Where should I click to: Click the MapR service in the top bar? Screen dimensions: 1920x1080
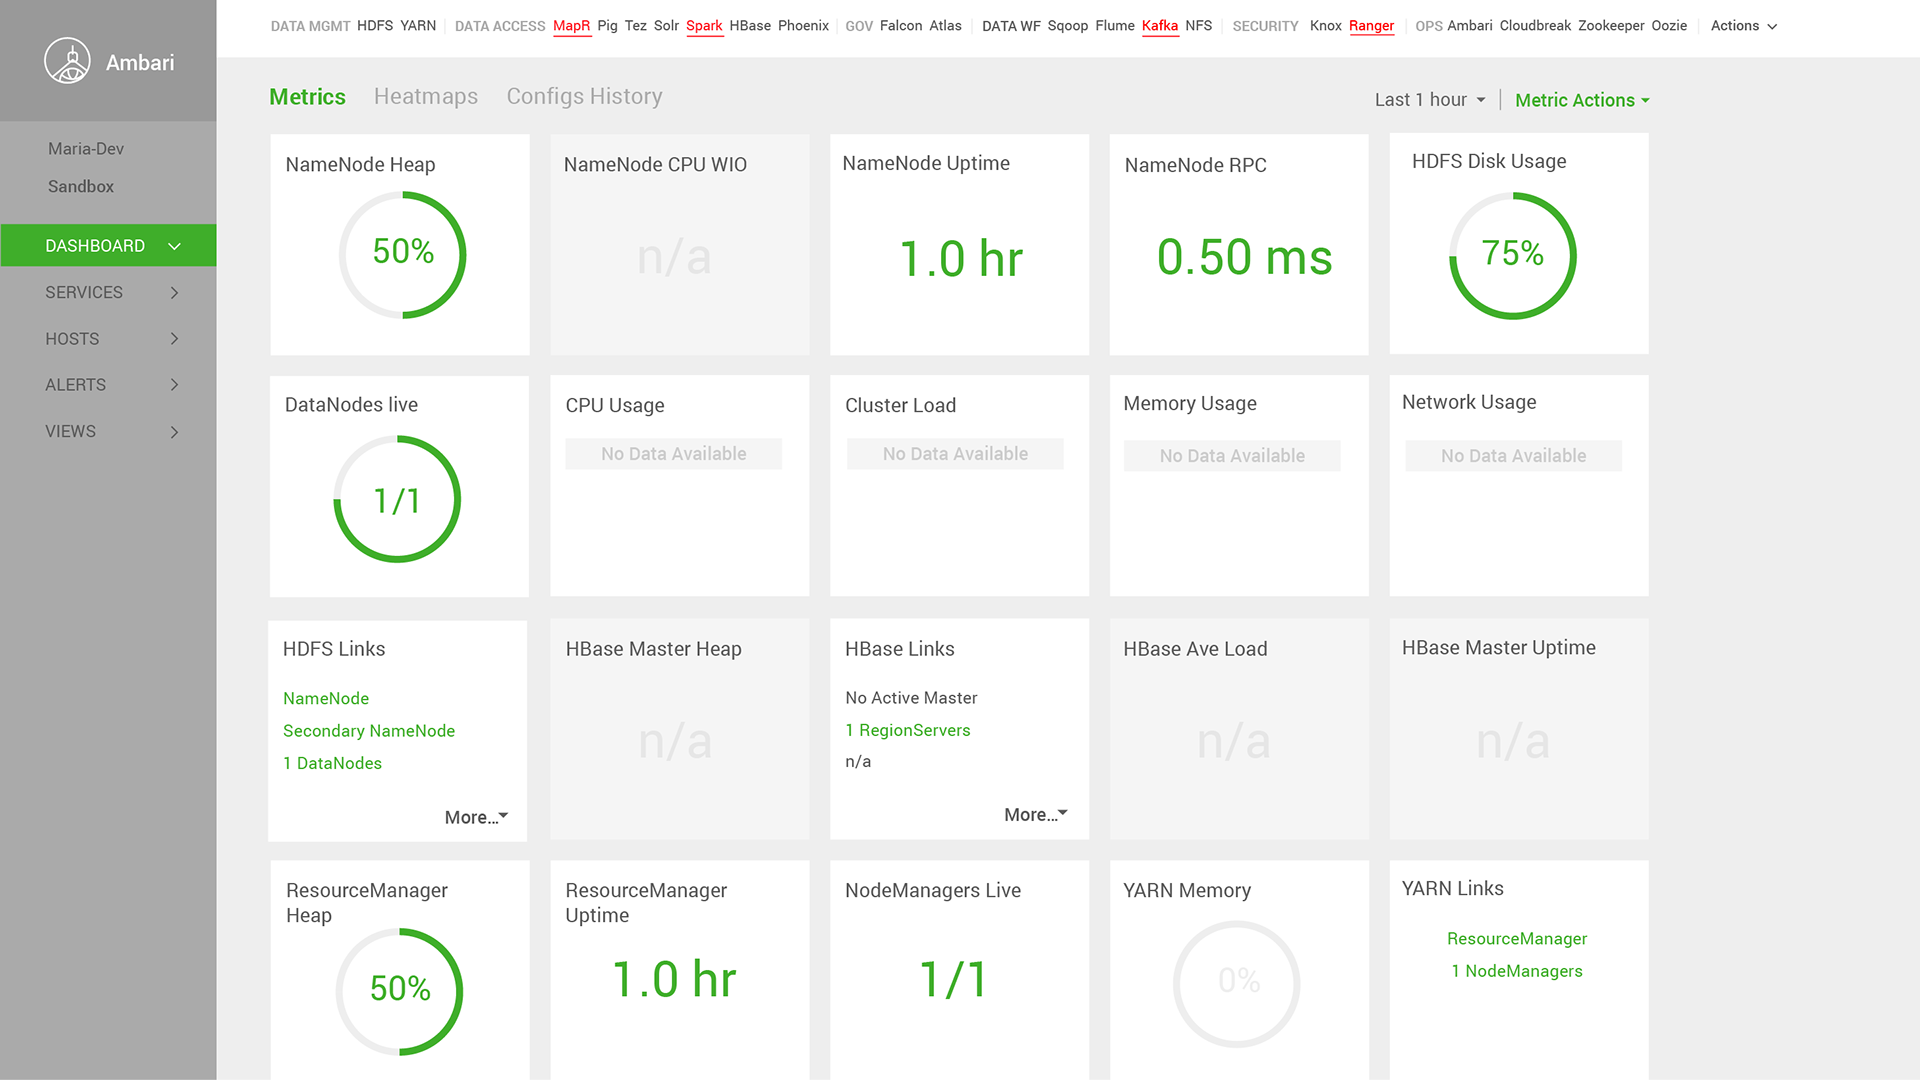pyautogui.click(x=572, y=26)
